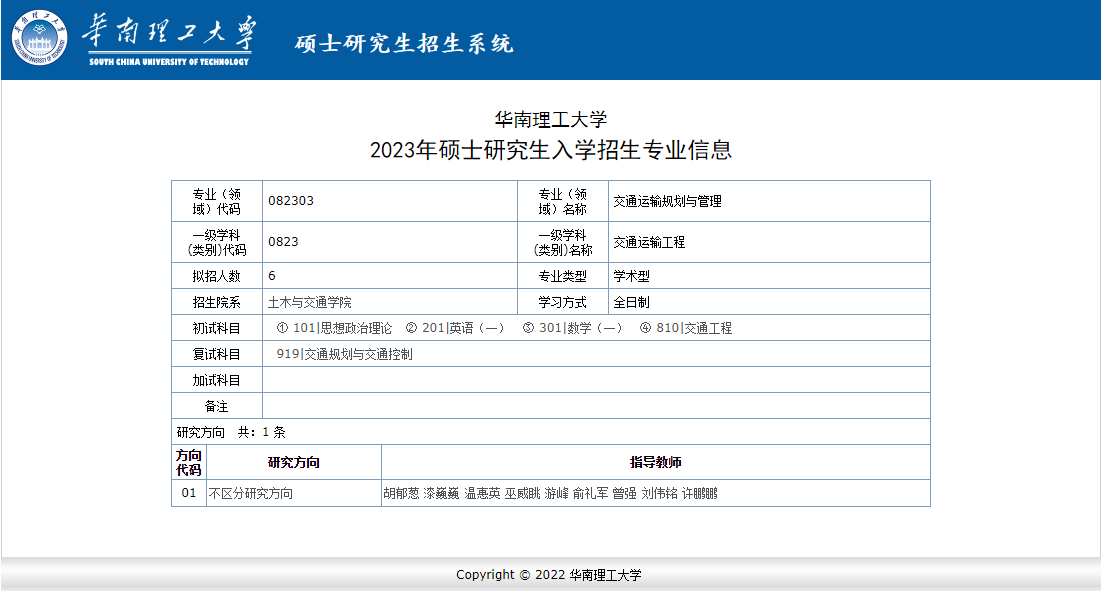The image size is (1101, 591).
Task: Click the 专业（领域）名称 label cell
Action: point(562,201)
